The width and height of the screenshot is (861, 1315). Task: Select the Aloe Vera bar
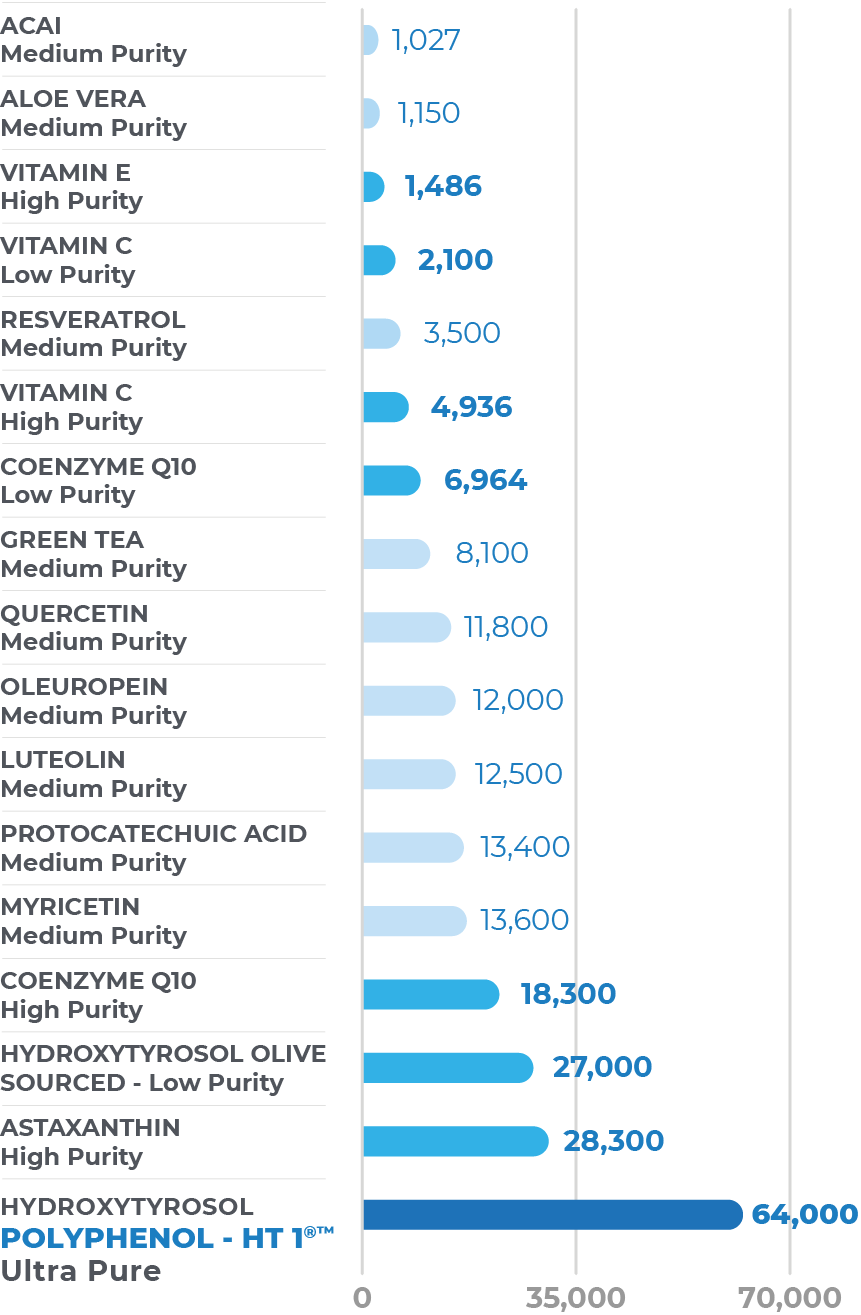[x=370, y=113]
